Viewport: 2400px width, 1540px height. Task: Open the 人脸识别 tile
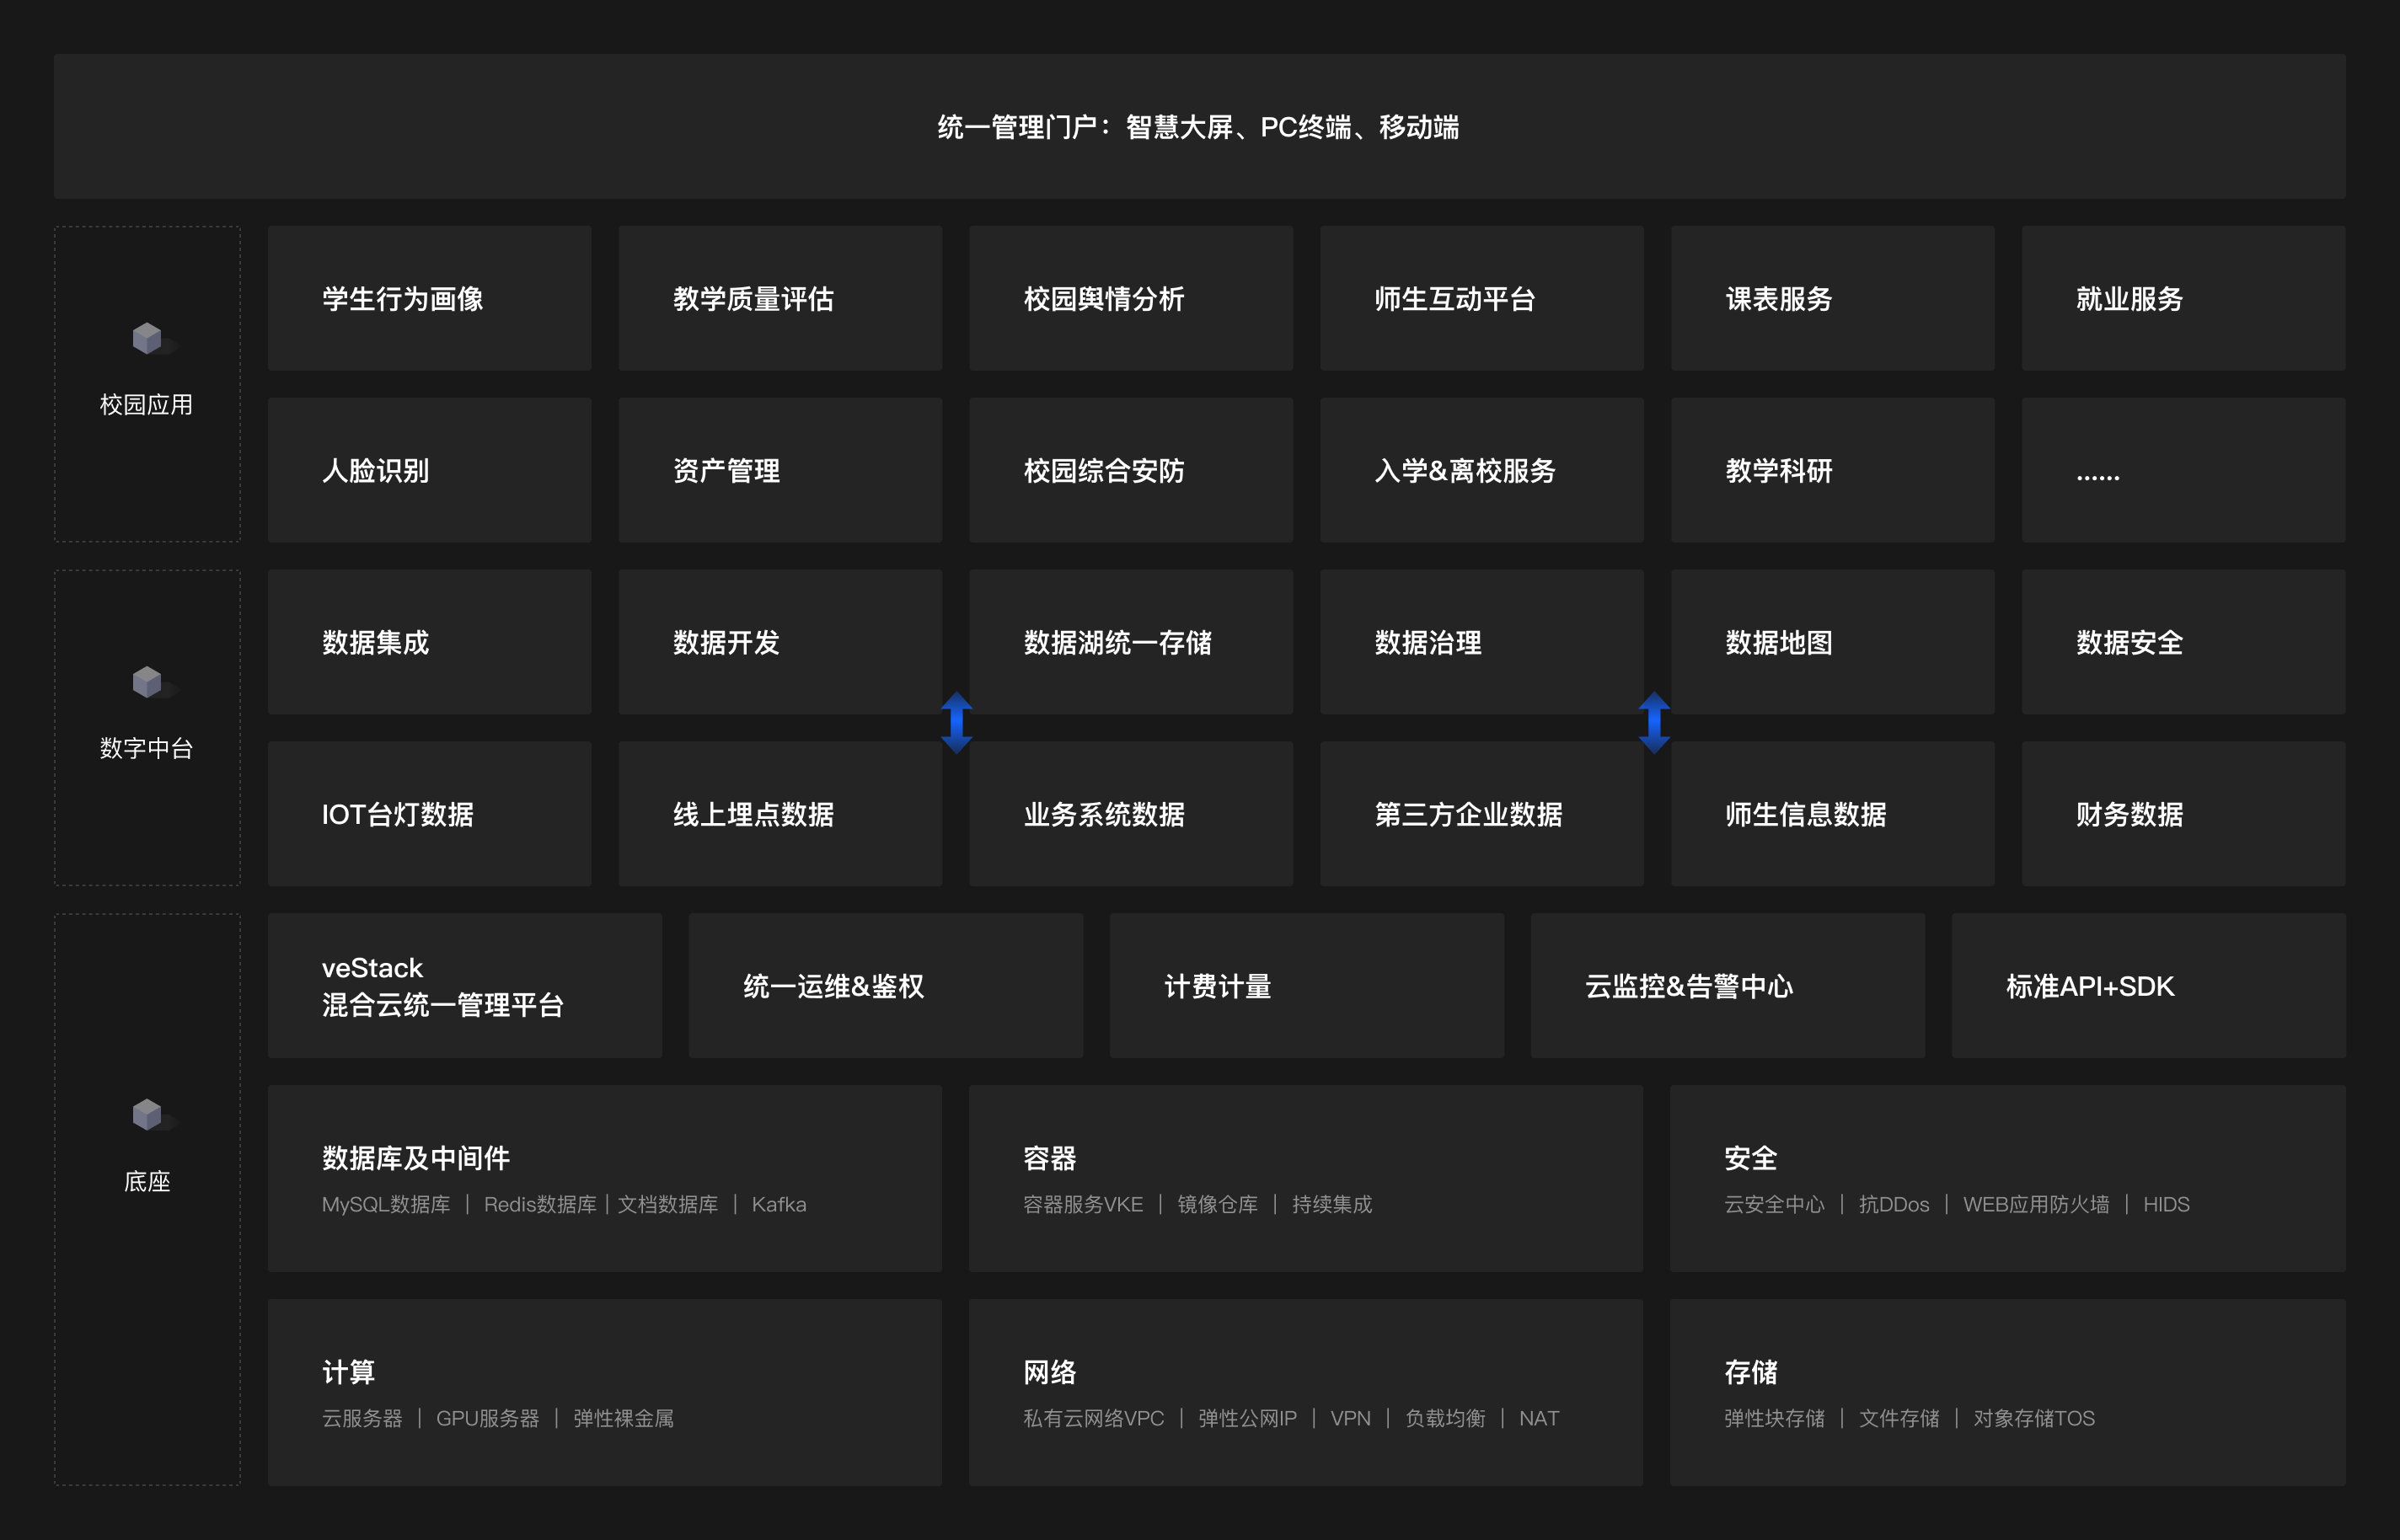pos(429,470)
